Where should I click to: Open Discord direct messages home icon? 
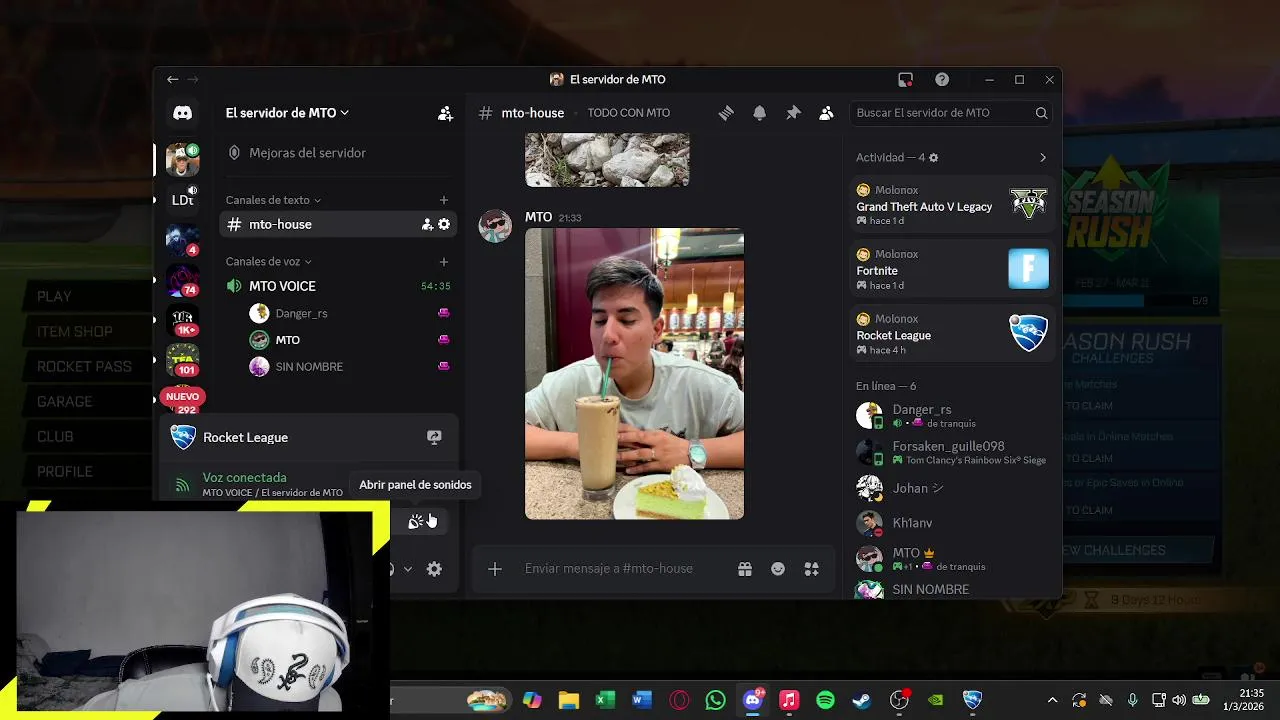tap(182, 113)
